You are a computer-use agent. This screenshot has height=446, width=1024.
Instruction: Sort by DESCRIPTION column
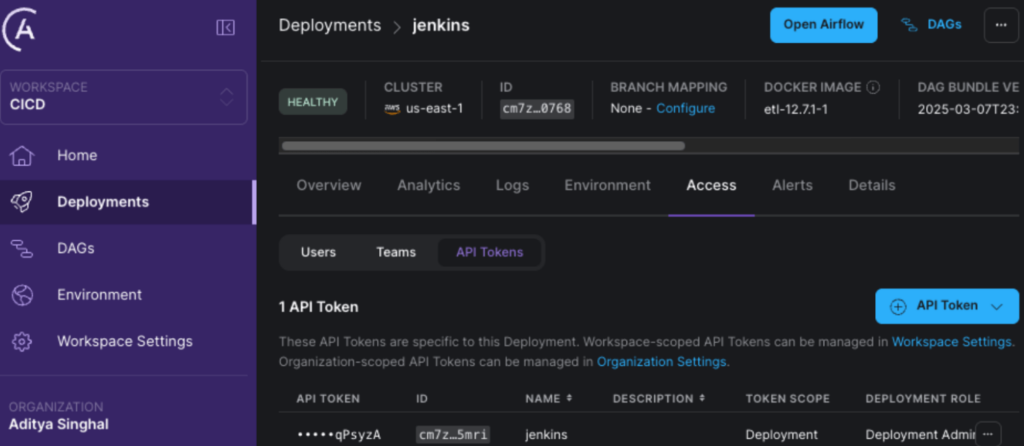[658, 398]
